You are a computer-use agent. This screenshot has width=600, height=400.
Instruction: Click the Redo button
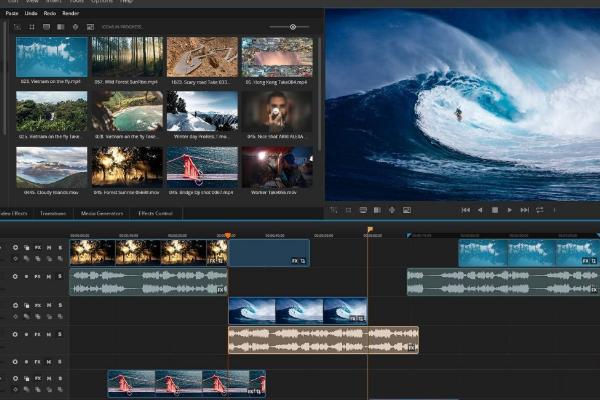point(50,13)
